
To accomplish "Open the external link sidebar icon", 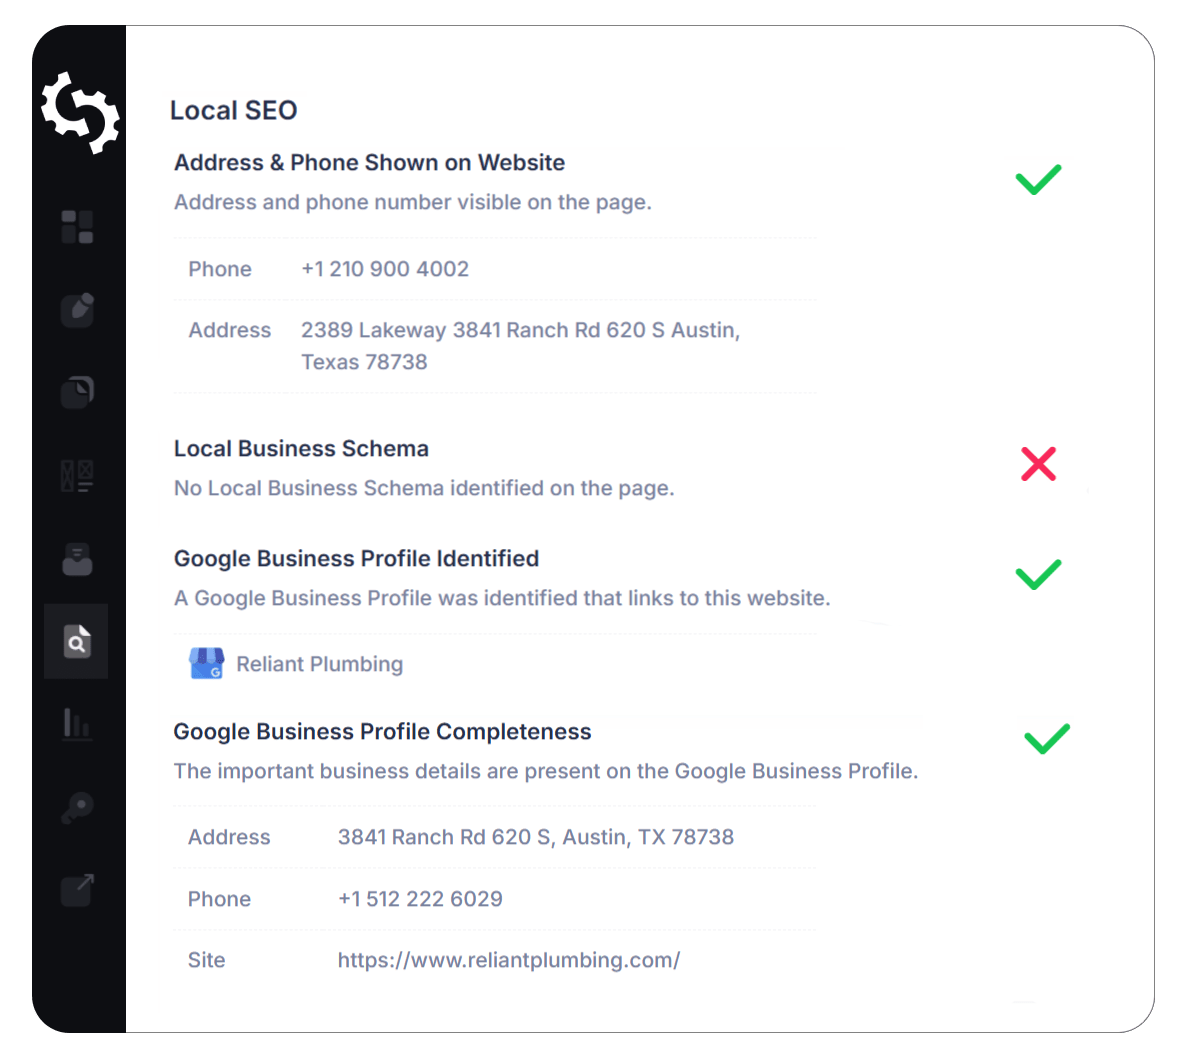I will tap(77, 890).
